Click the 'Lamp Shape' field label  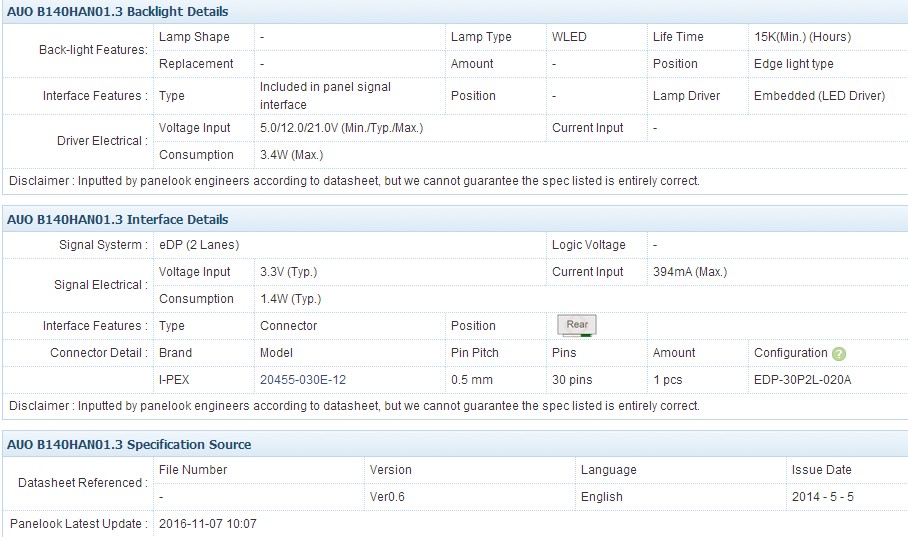coord(194,37)
